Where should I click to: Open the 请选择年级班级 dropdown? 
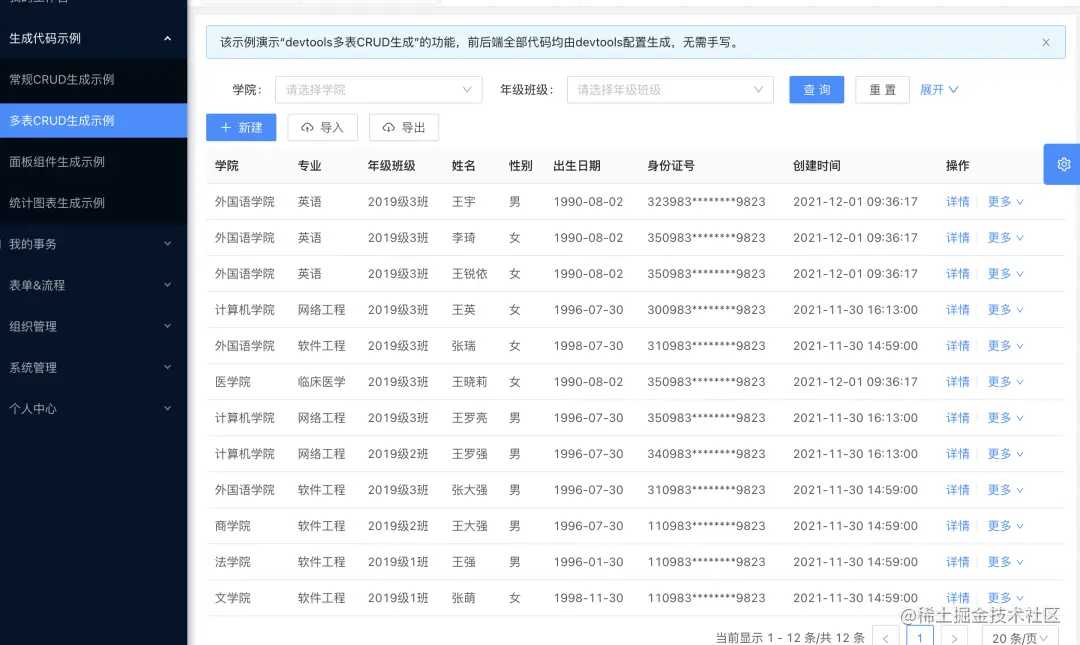coord(670,90)
